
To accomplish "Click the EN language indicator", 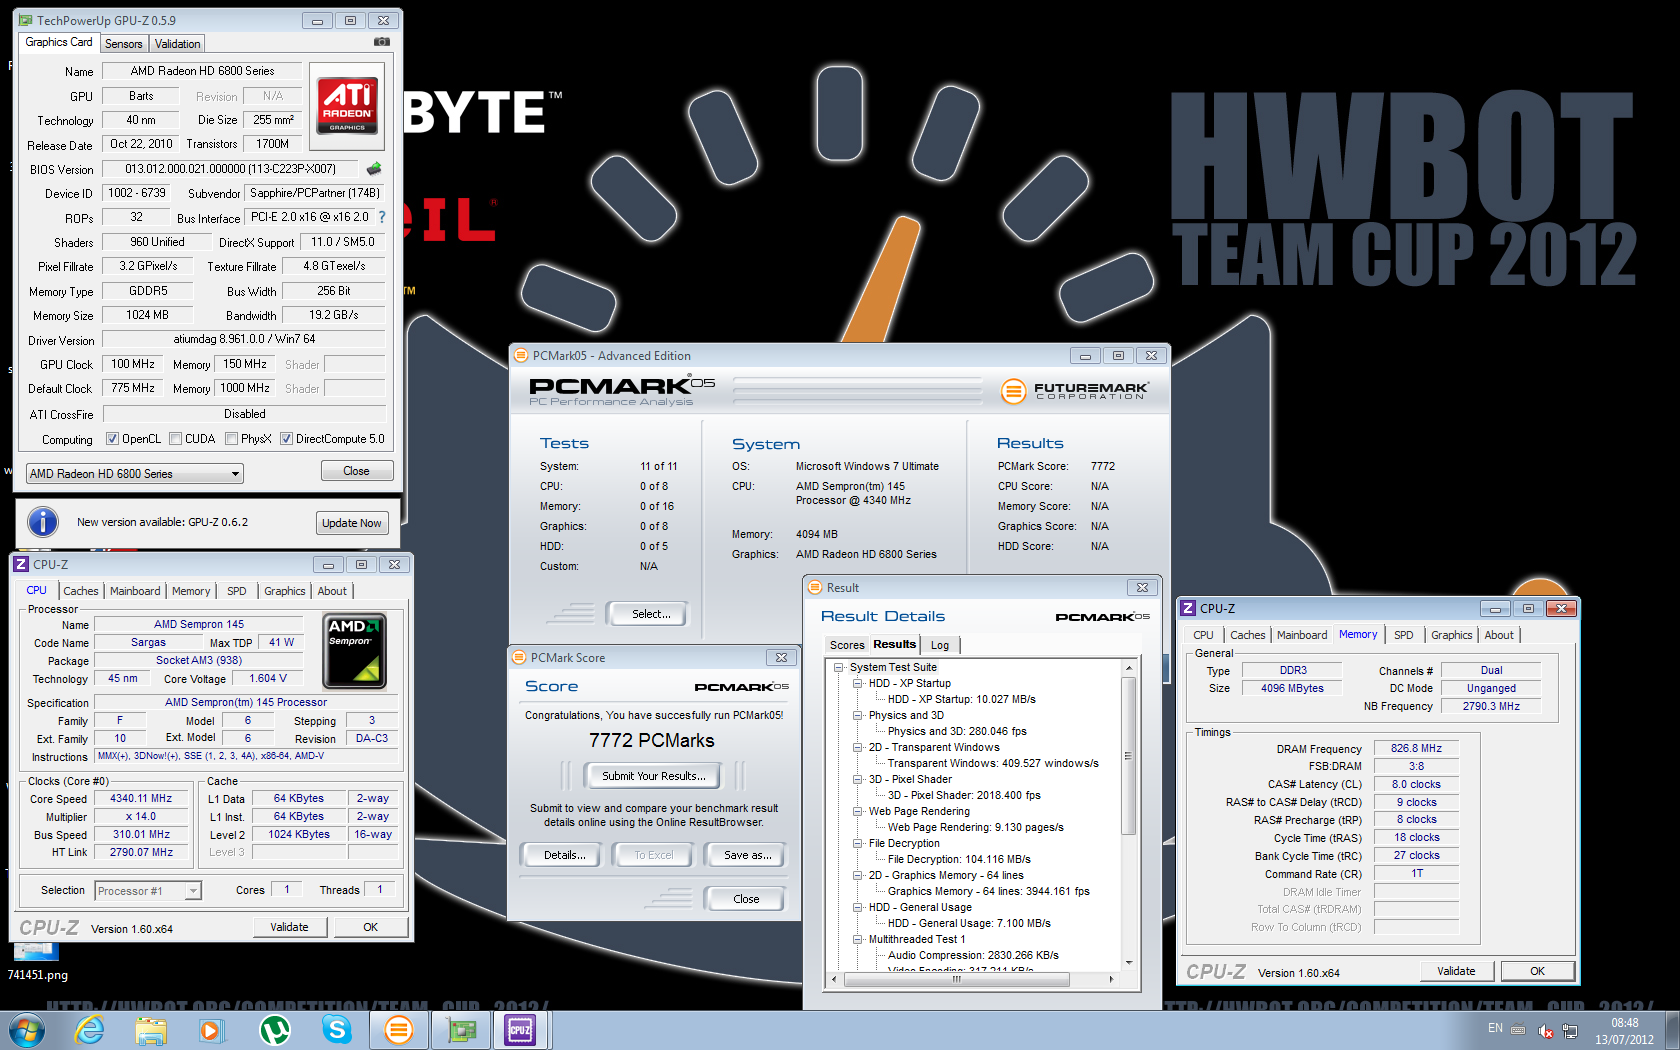I will tap(1495, 1028).
